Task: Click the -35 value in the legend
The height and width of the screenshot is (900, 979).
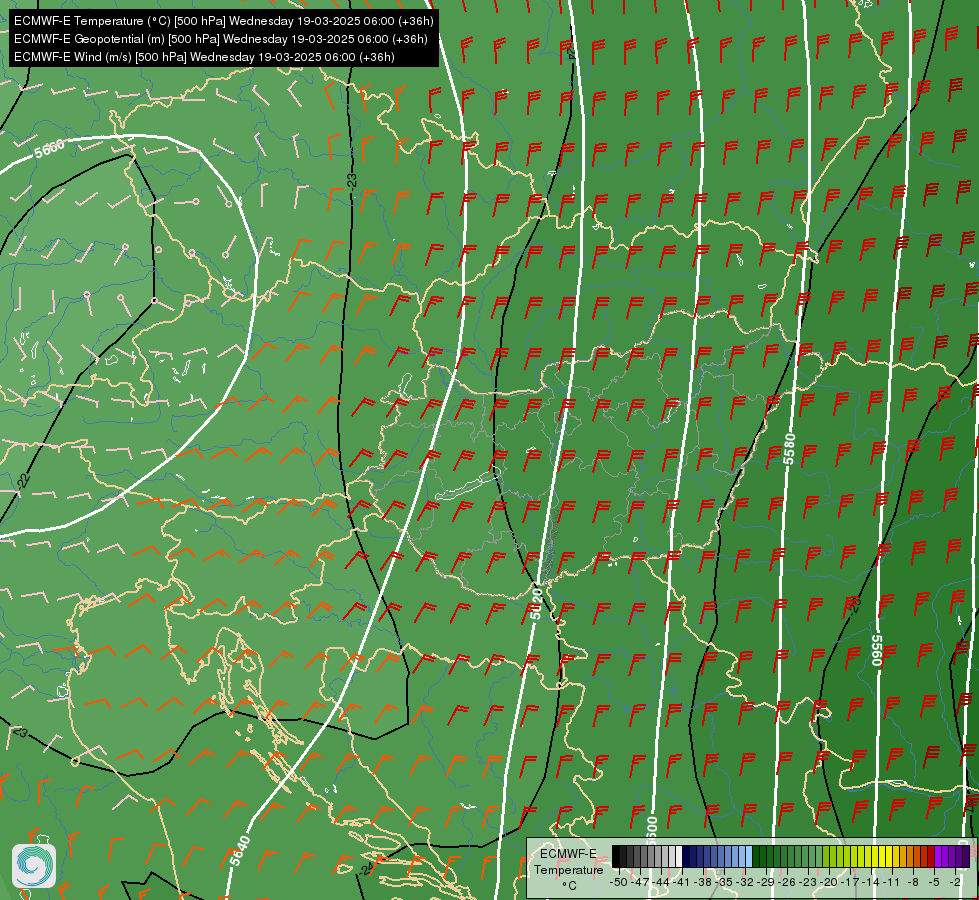Action: tap(724, 882)
